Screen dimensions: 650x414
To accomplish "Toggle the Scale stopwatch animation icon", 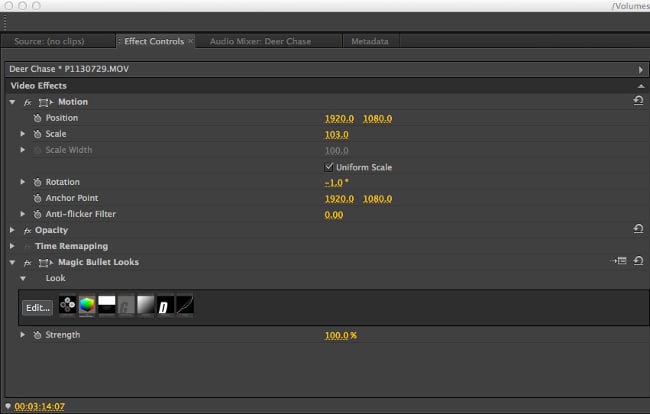I will [x=37, y=134].
